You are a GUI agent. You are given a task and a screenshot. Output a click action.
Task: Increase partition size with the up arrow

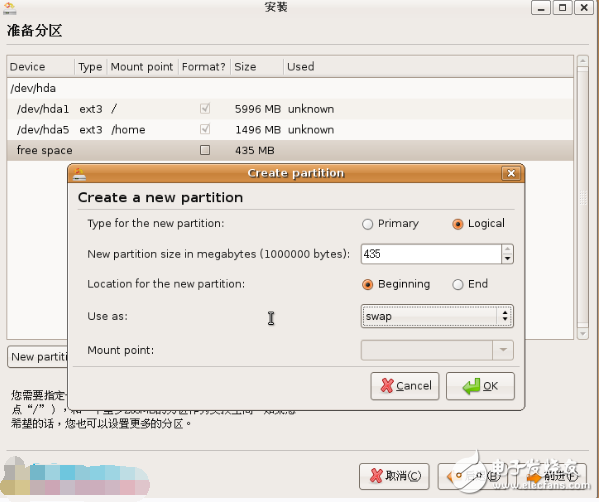coord(507,249)
